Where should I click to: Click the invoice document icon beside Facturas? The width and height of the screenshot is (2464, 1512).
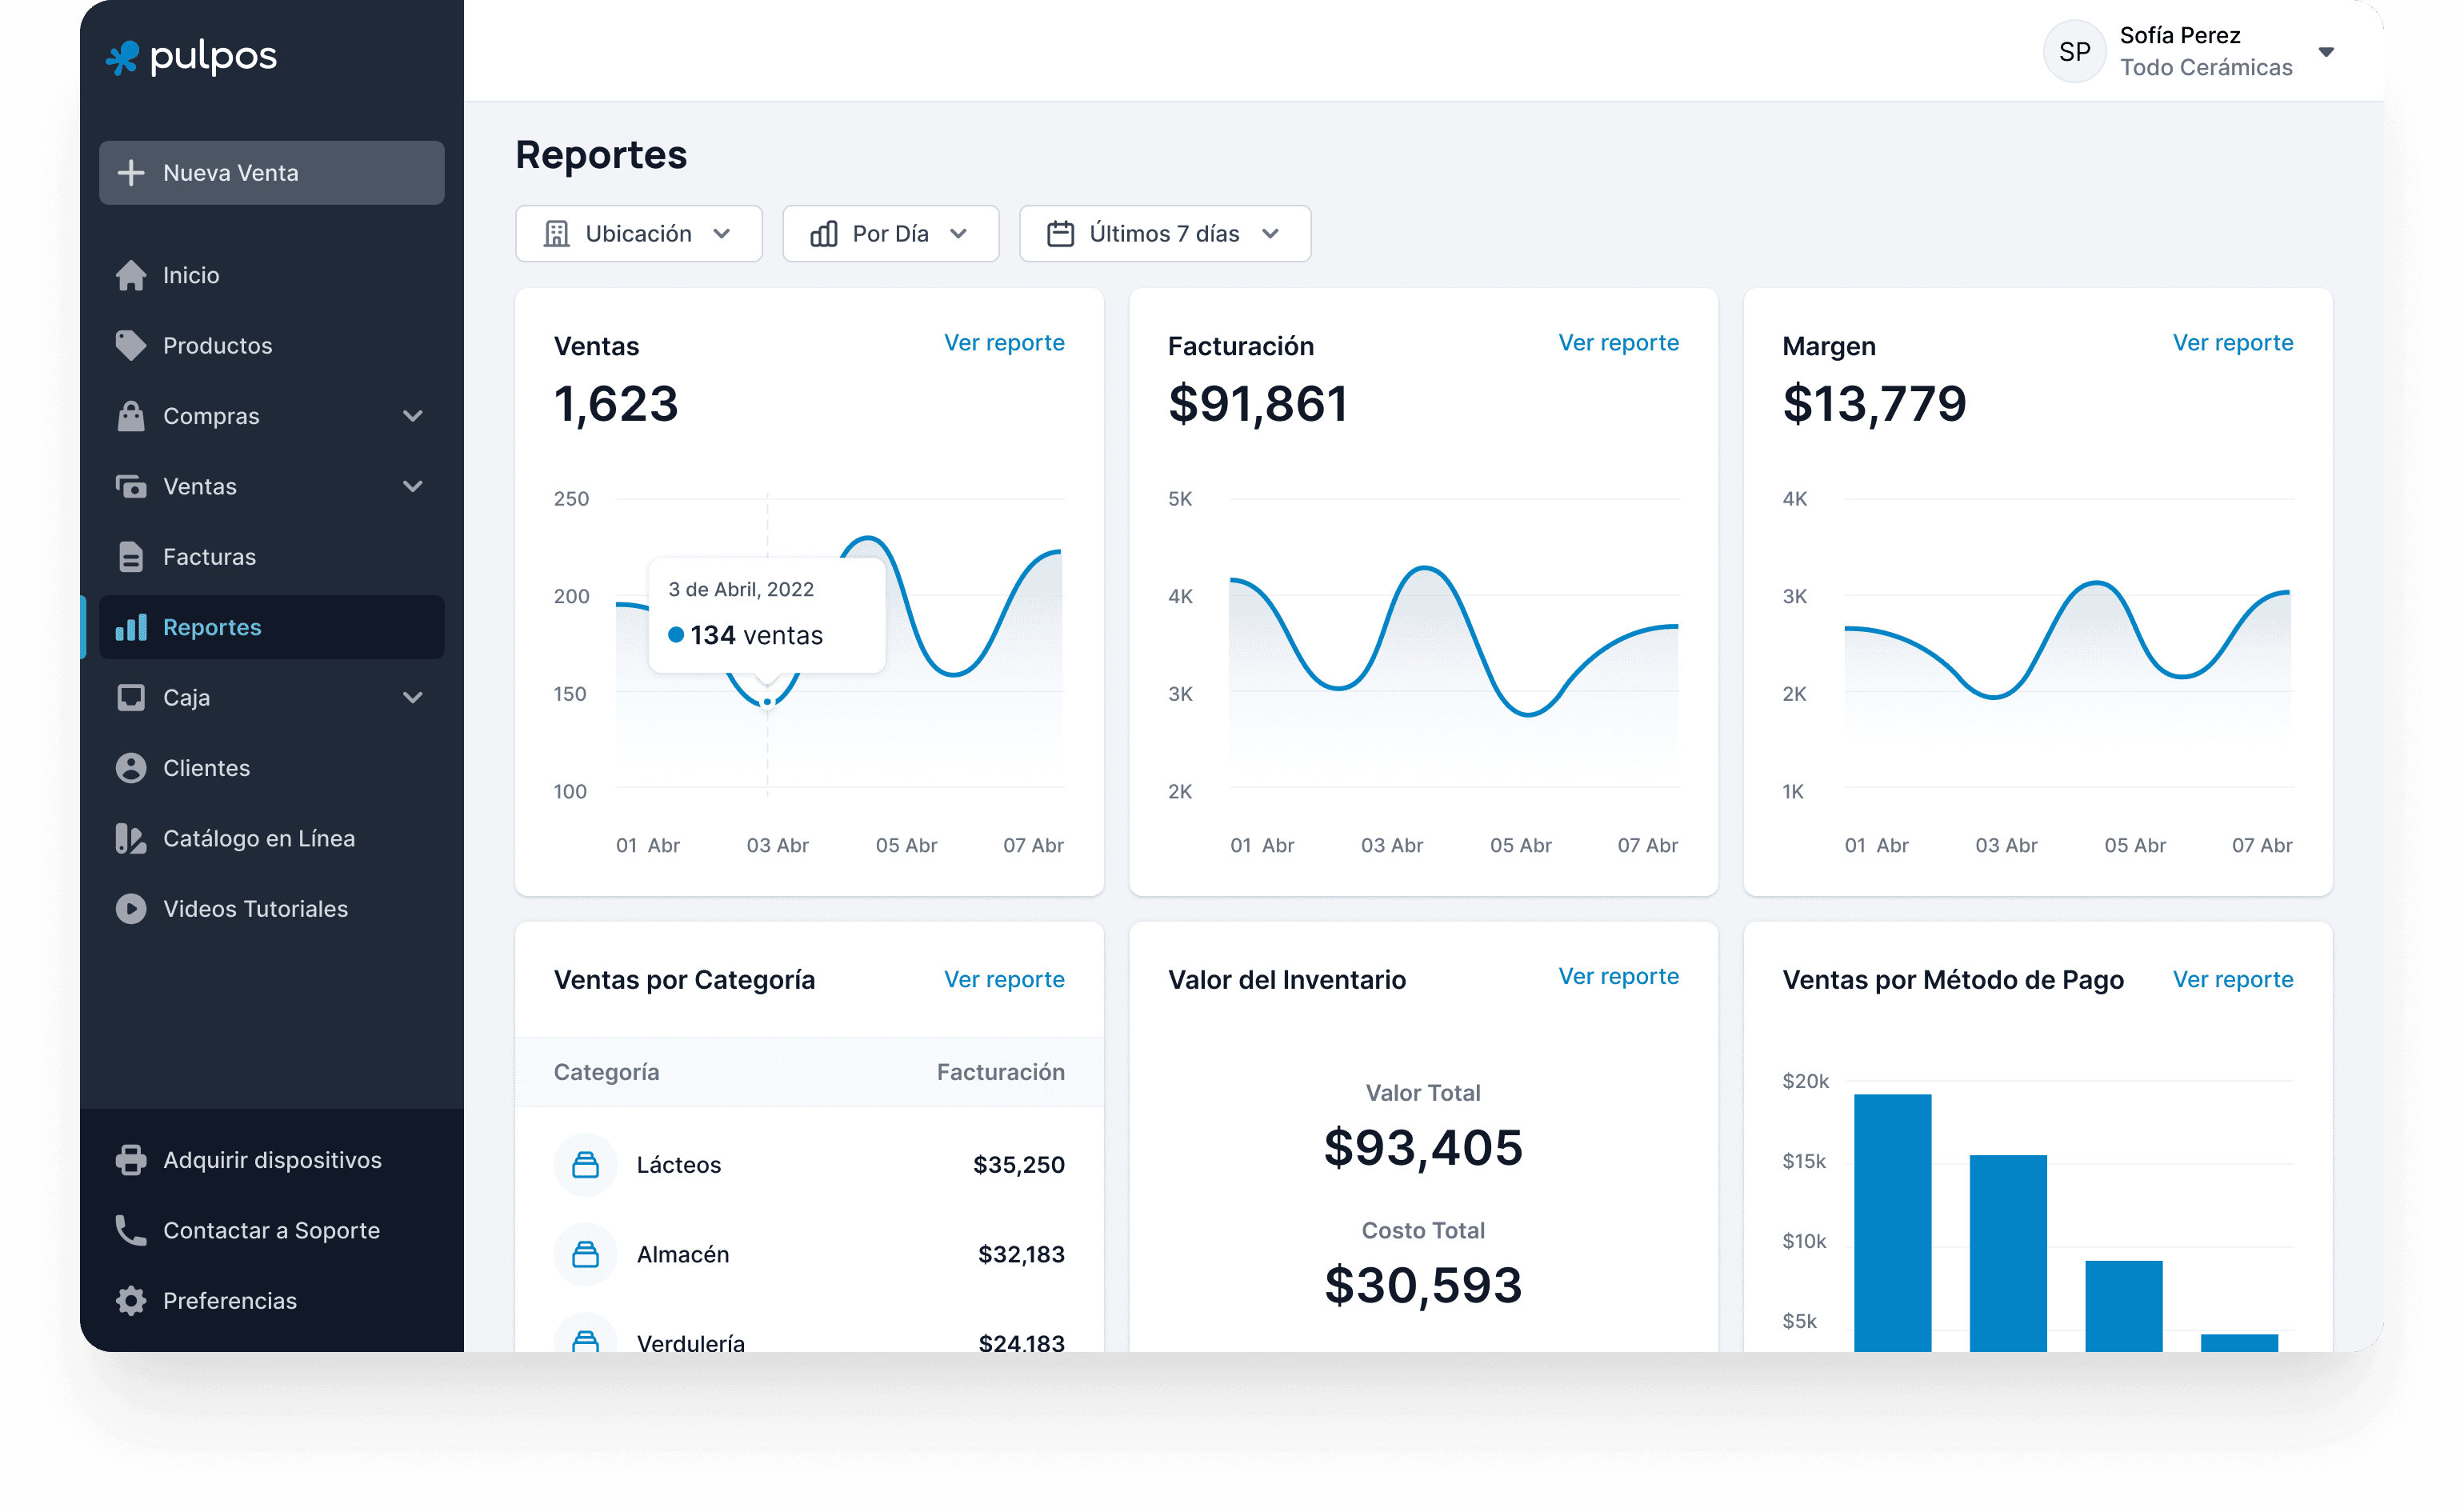pyautogui.click(x=131, y=557)
